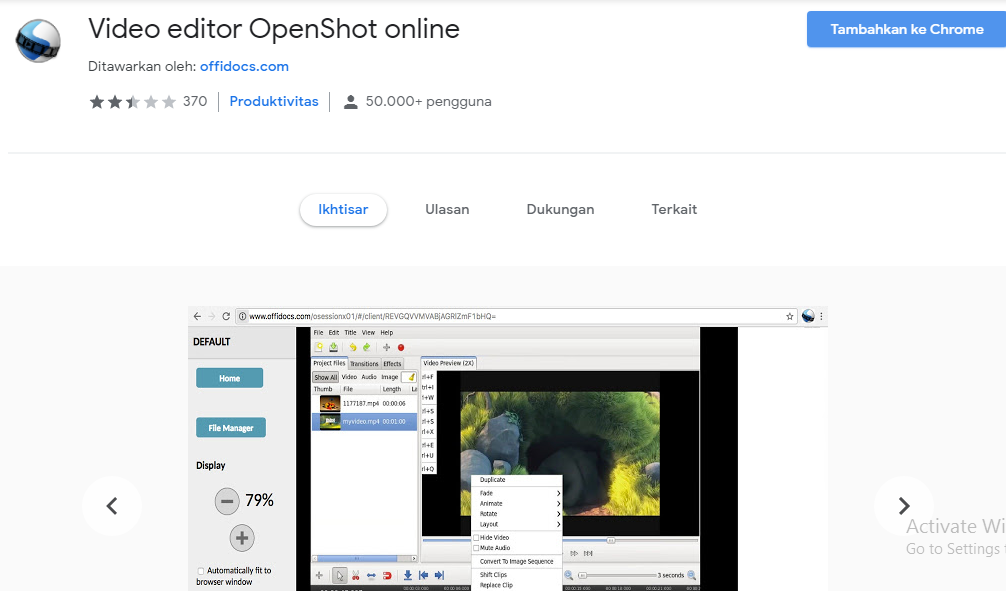Viewport: 1006px width, 591px height.
Task: Click the Tambahkan ke Chrome button
Action: point(907,30)
